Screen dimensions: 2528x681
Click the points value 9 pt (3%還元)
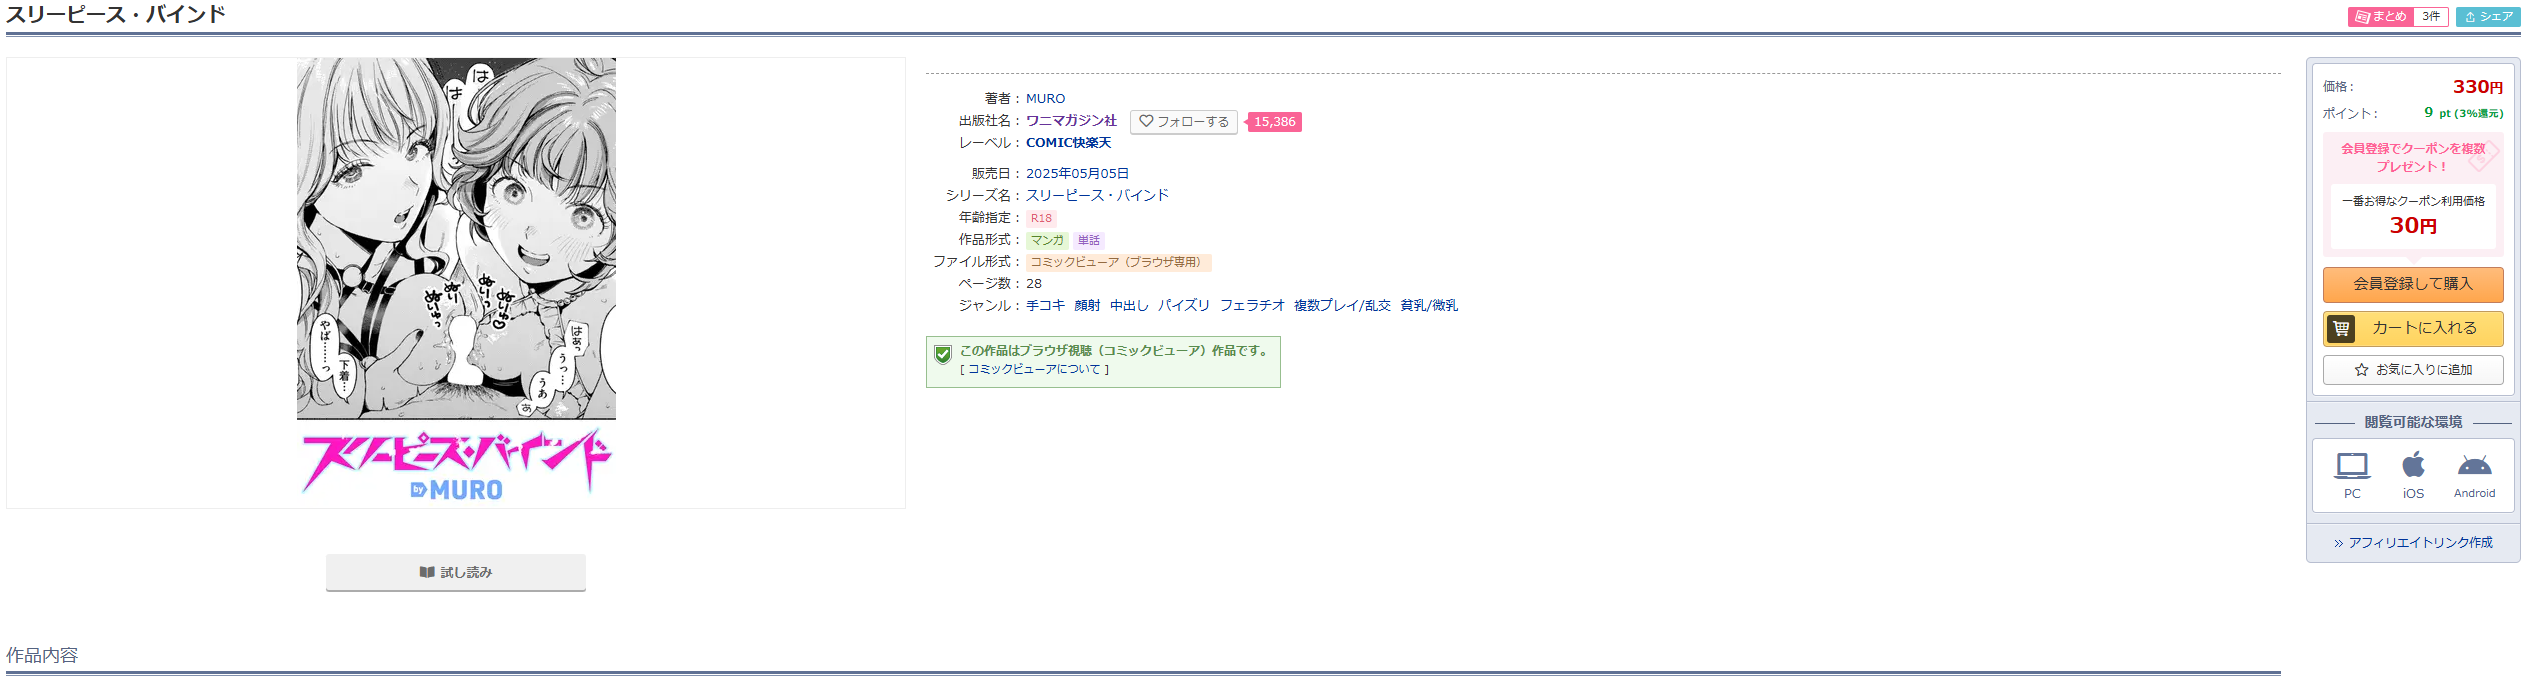(x=2463, y=113)
